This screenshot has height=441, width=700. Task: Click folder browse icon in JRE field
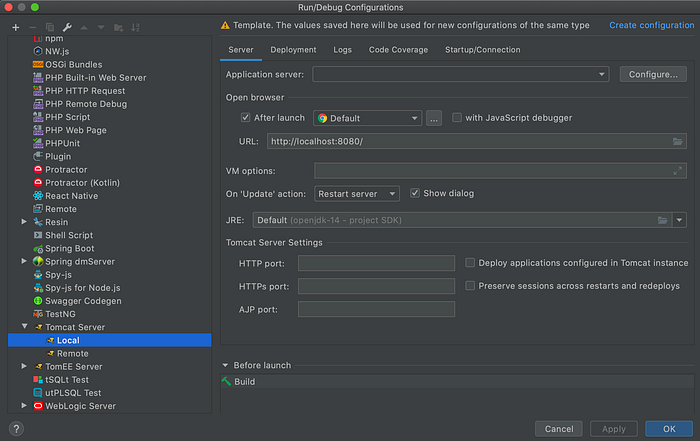[662, 220]
